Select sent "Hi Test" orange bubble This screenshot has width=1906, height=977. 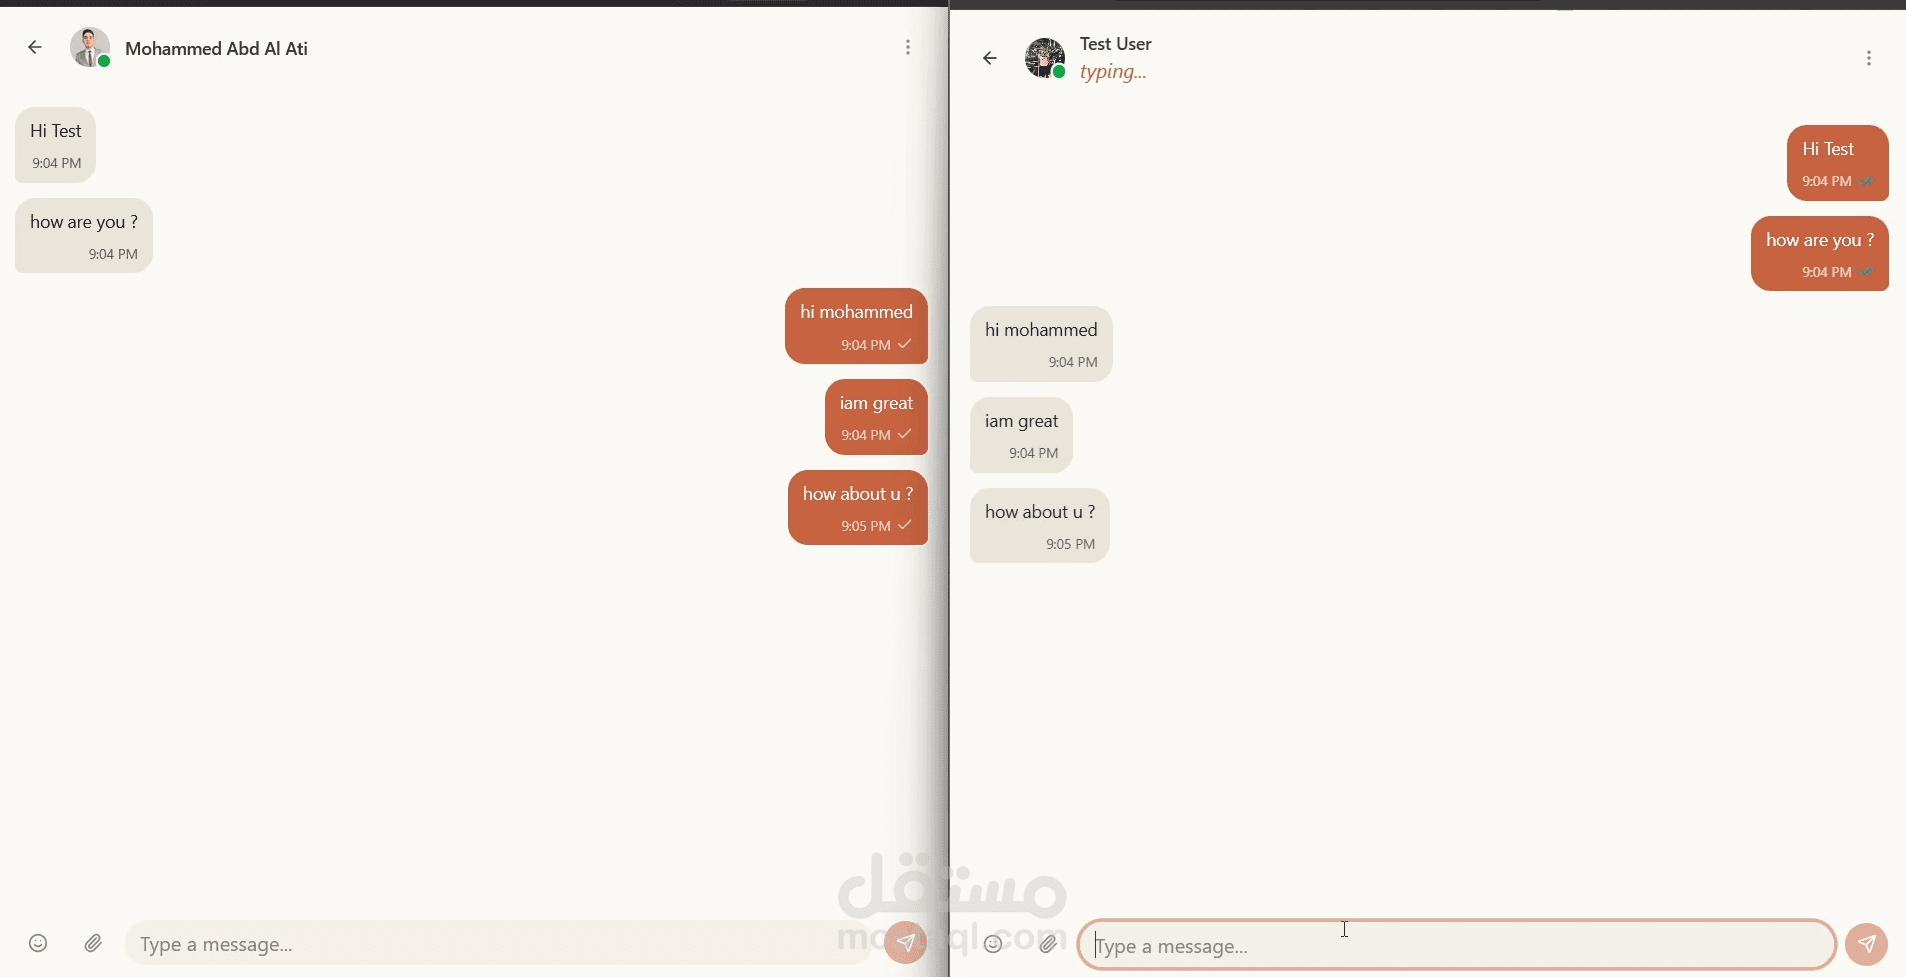click(x=1838, y=163)
